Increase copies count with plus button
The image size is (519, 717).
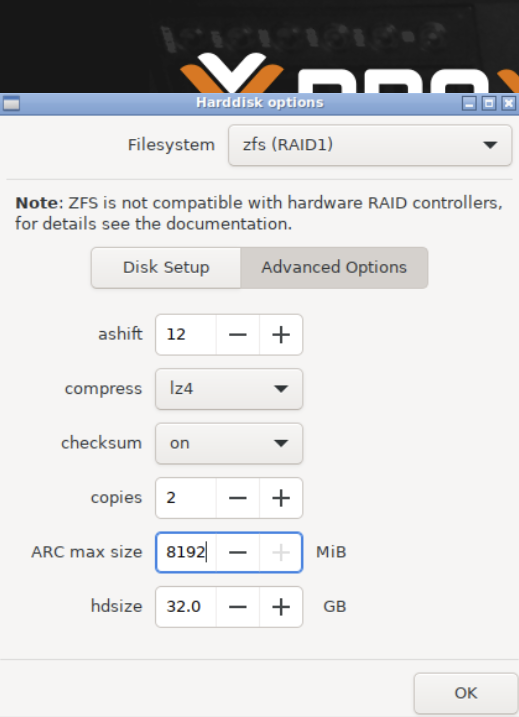[x=281, y=498]
